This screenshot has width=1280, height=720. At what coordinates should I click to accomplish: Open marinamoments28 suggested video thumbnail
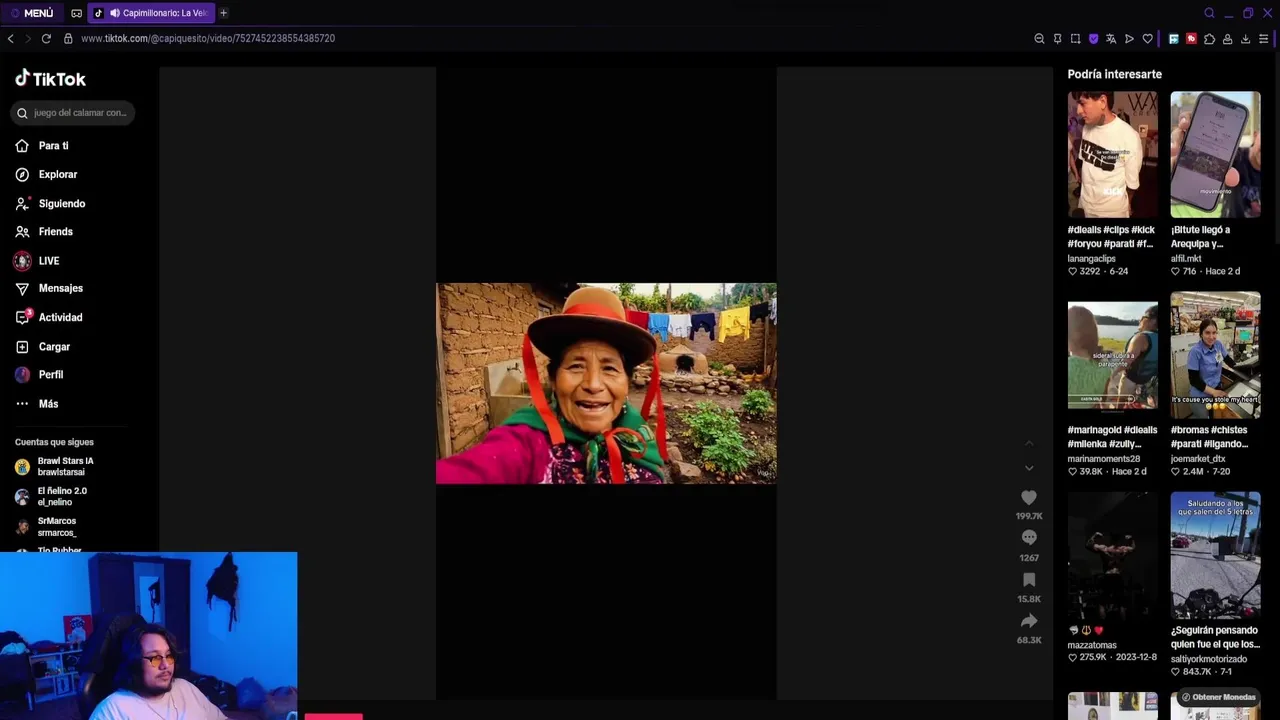coord(1112,355)
